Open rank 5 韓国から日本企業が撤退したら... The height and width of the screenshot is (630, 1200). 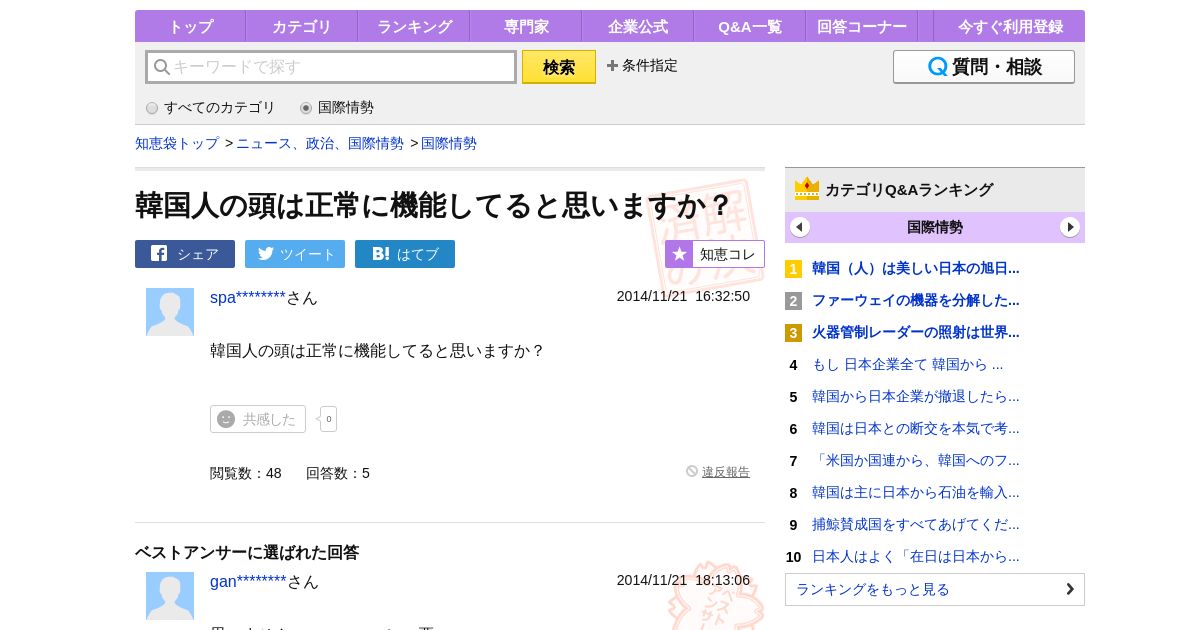(915, 396)
